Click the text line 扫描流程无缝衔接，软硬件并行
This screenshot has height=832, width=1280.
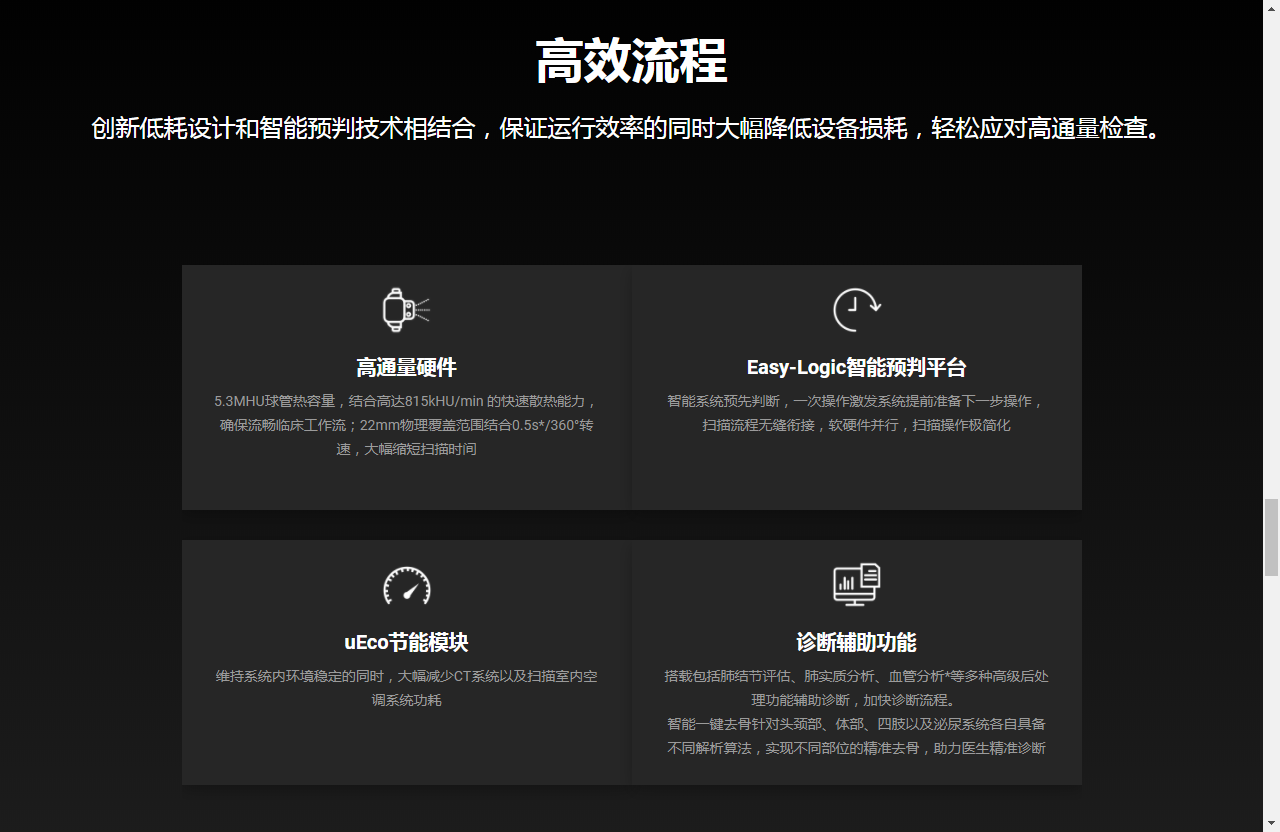point(856,425)
